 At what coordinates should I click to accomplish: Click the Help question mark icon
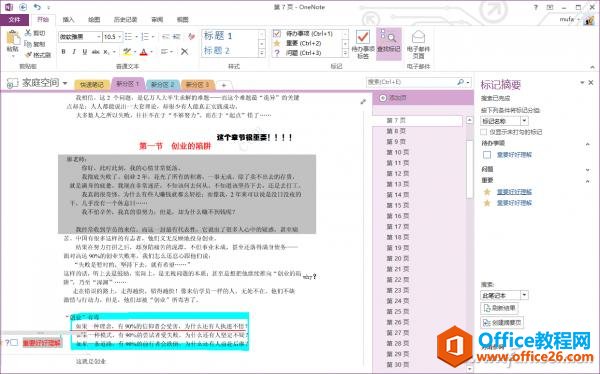536,7
